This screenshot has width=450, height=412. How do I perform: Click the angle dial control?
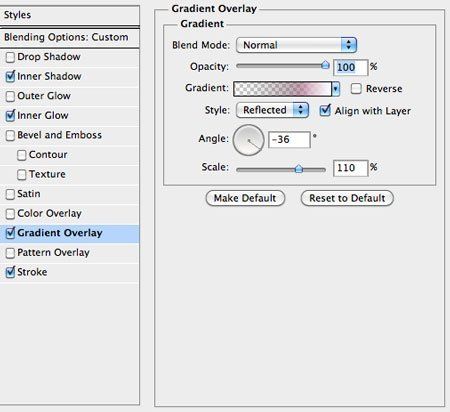248,140
